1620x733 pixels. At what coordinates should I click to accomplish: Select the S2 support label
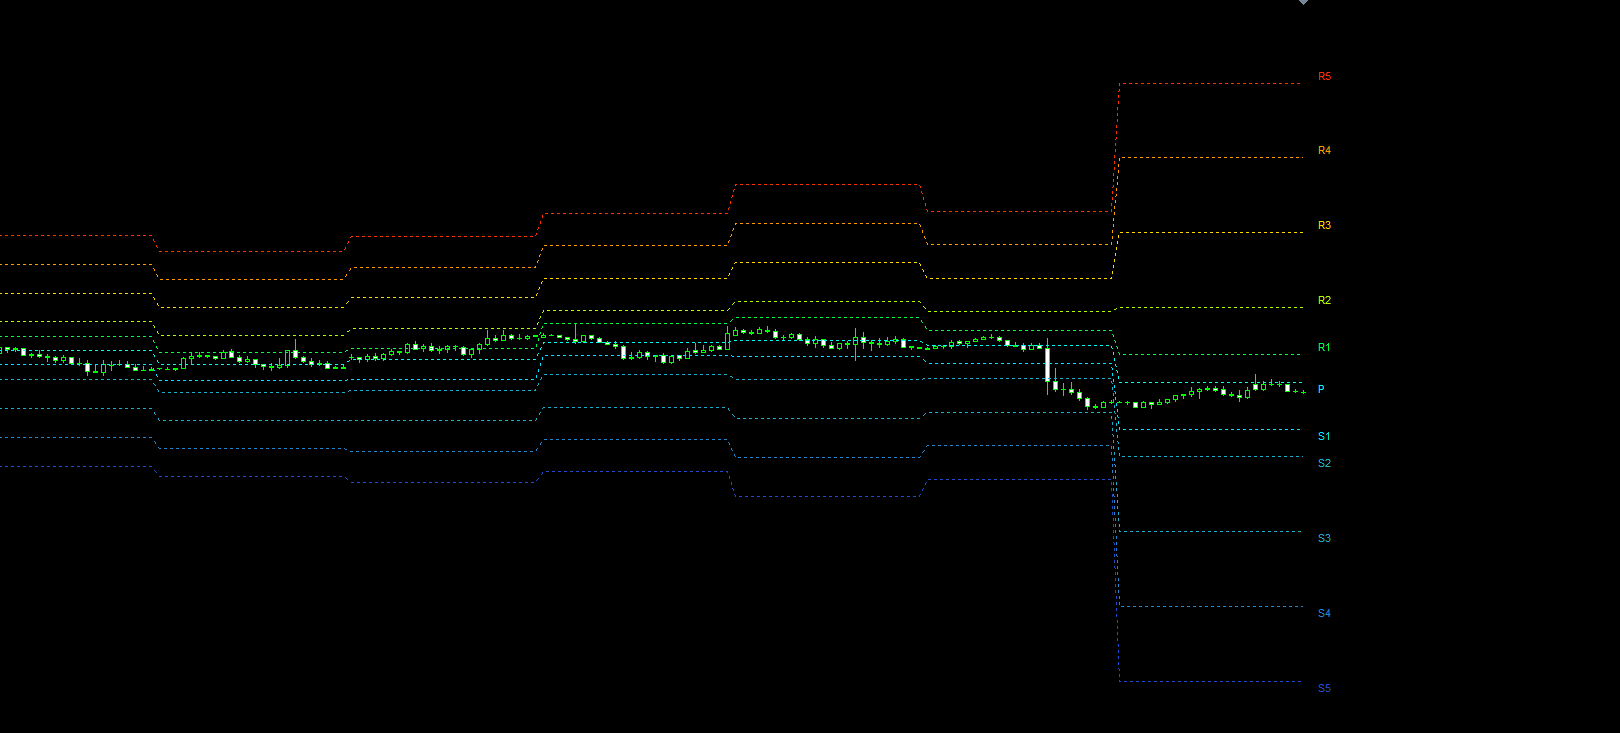[1324, 464]
